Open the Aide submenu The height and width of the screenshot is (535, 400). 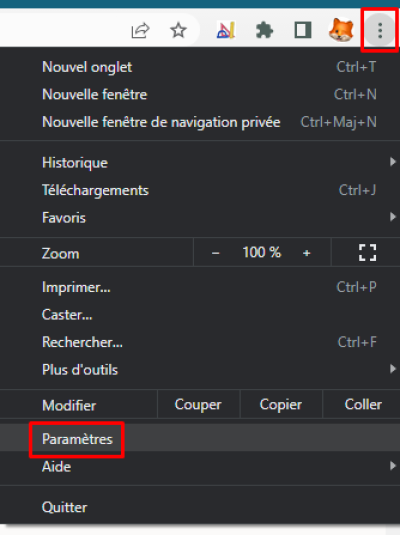tap(200, 466)
